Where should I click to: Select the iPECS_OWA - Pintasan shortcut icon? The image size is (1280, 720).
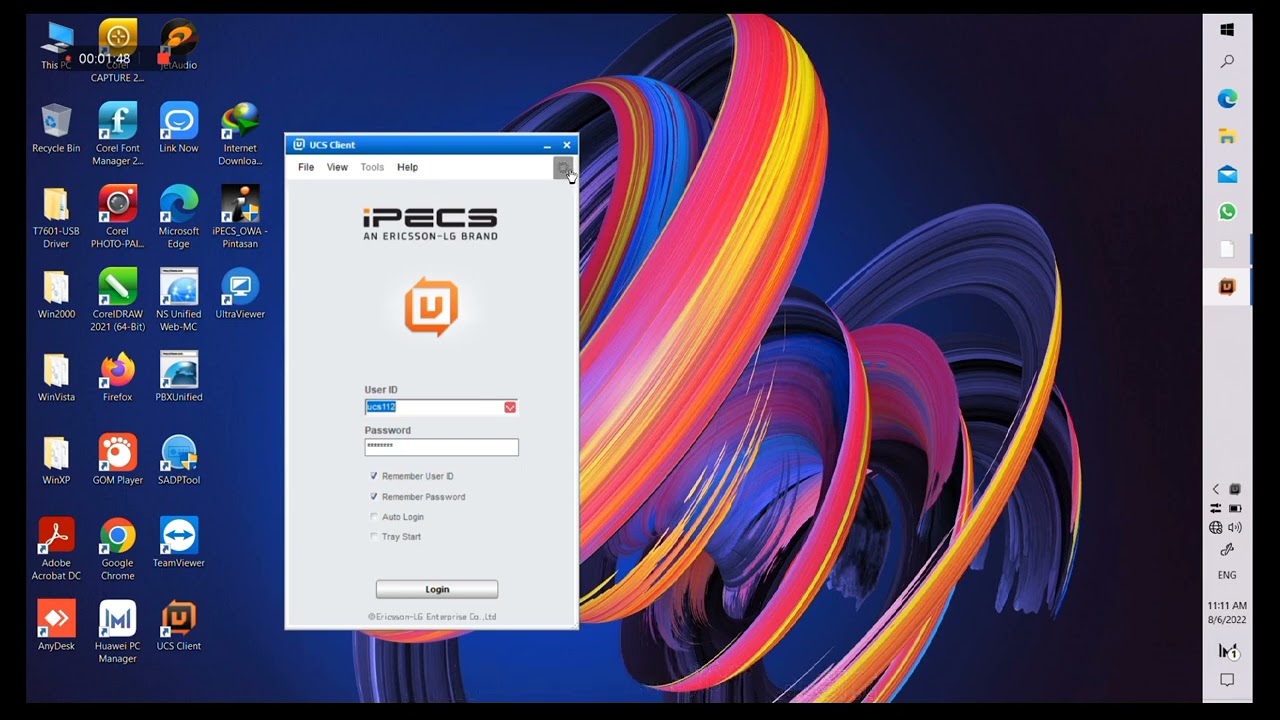tap(240, 217)
